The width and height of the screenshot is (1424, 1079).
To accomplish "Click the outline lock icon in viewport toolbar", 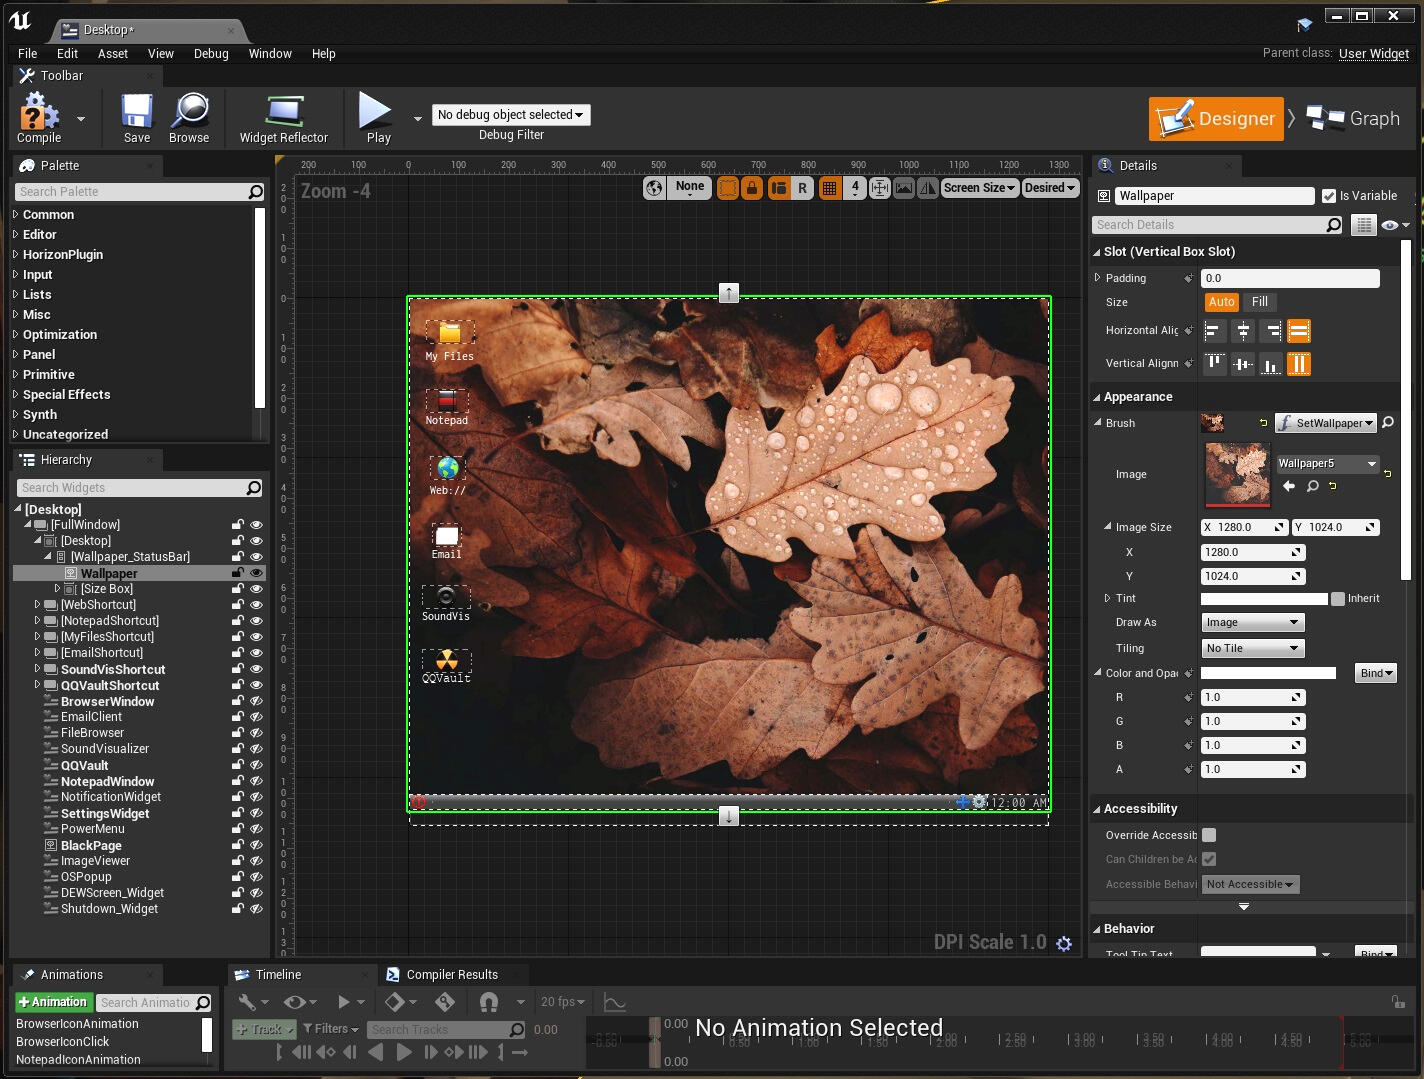I will point(751,187).
